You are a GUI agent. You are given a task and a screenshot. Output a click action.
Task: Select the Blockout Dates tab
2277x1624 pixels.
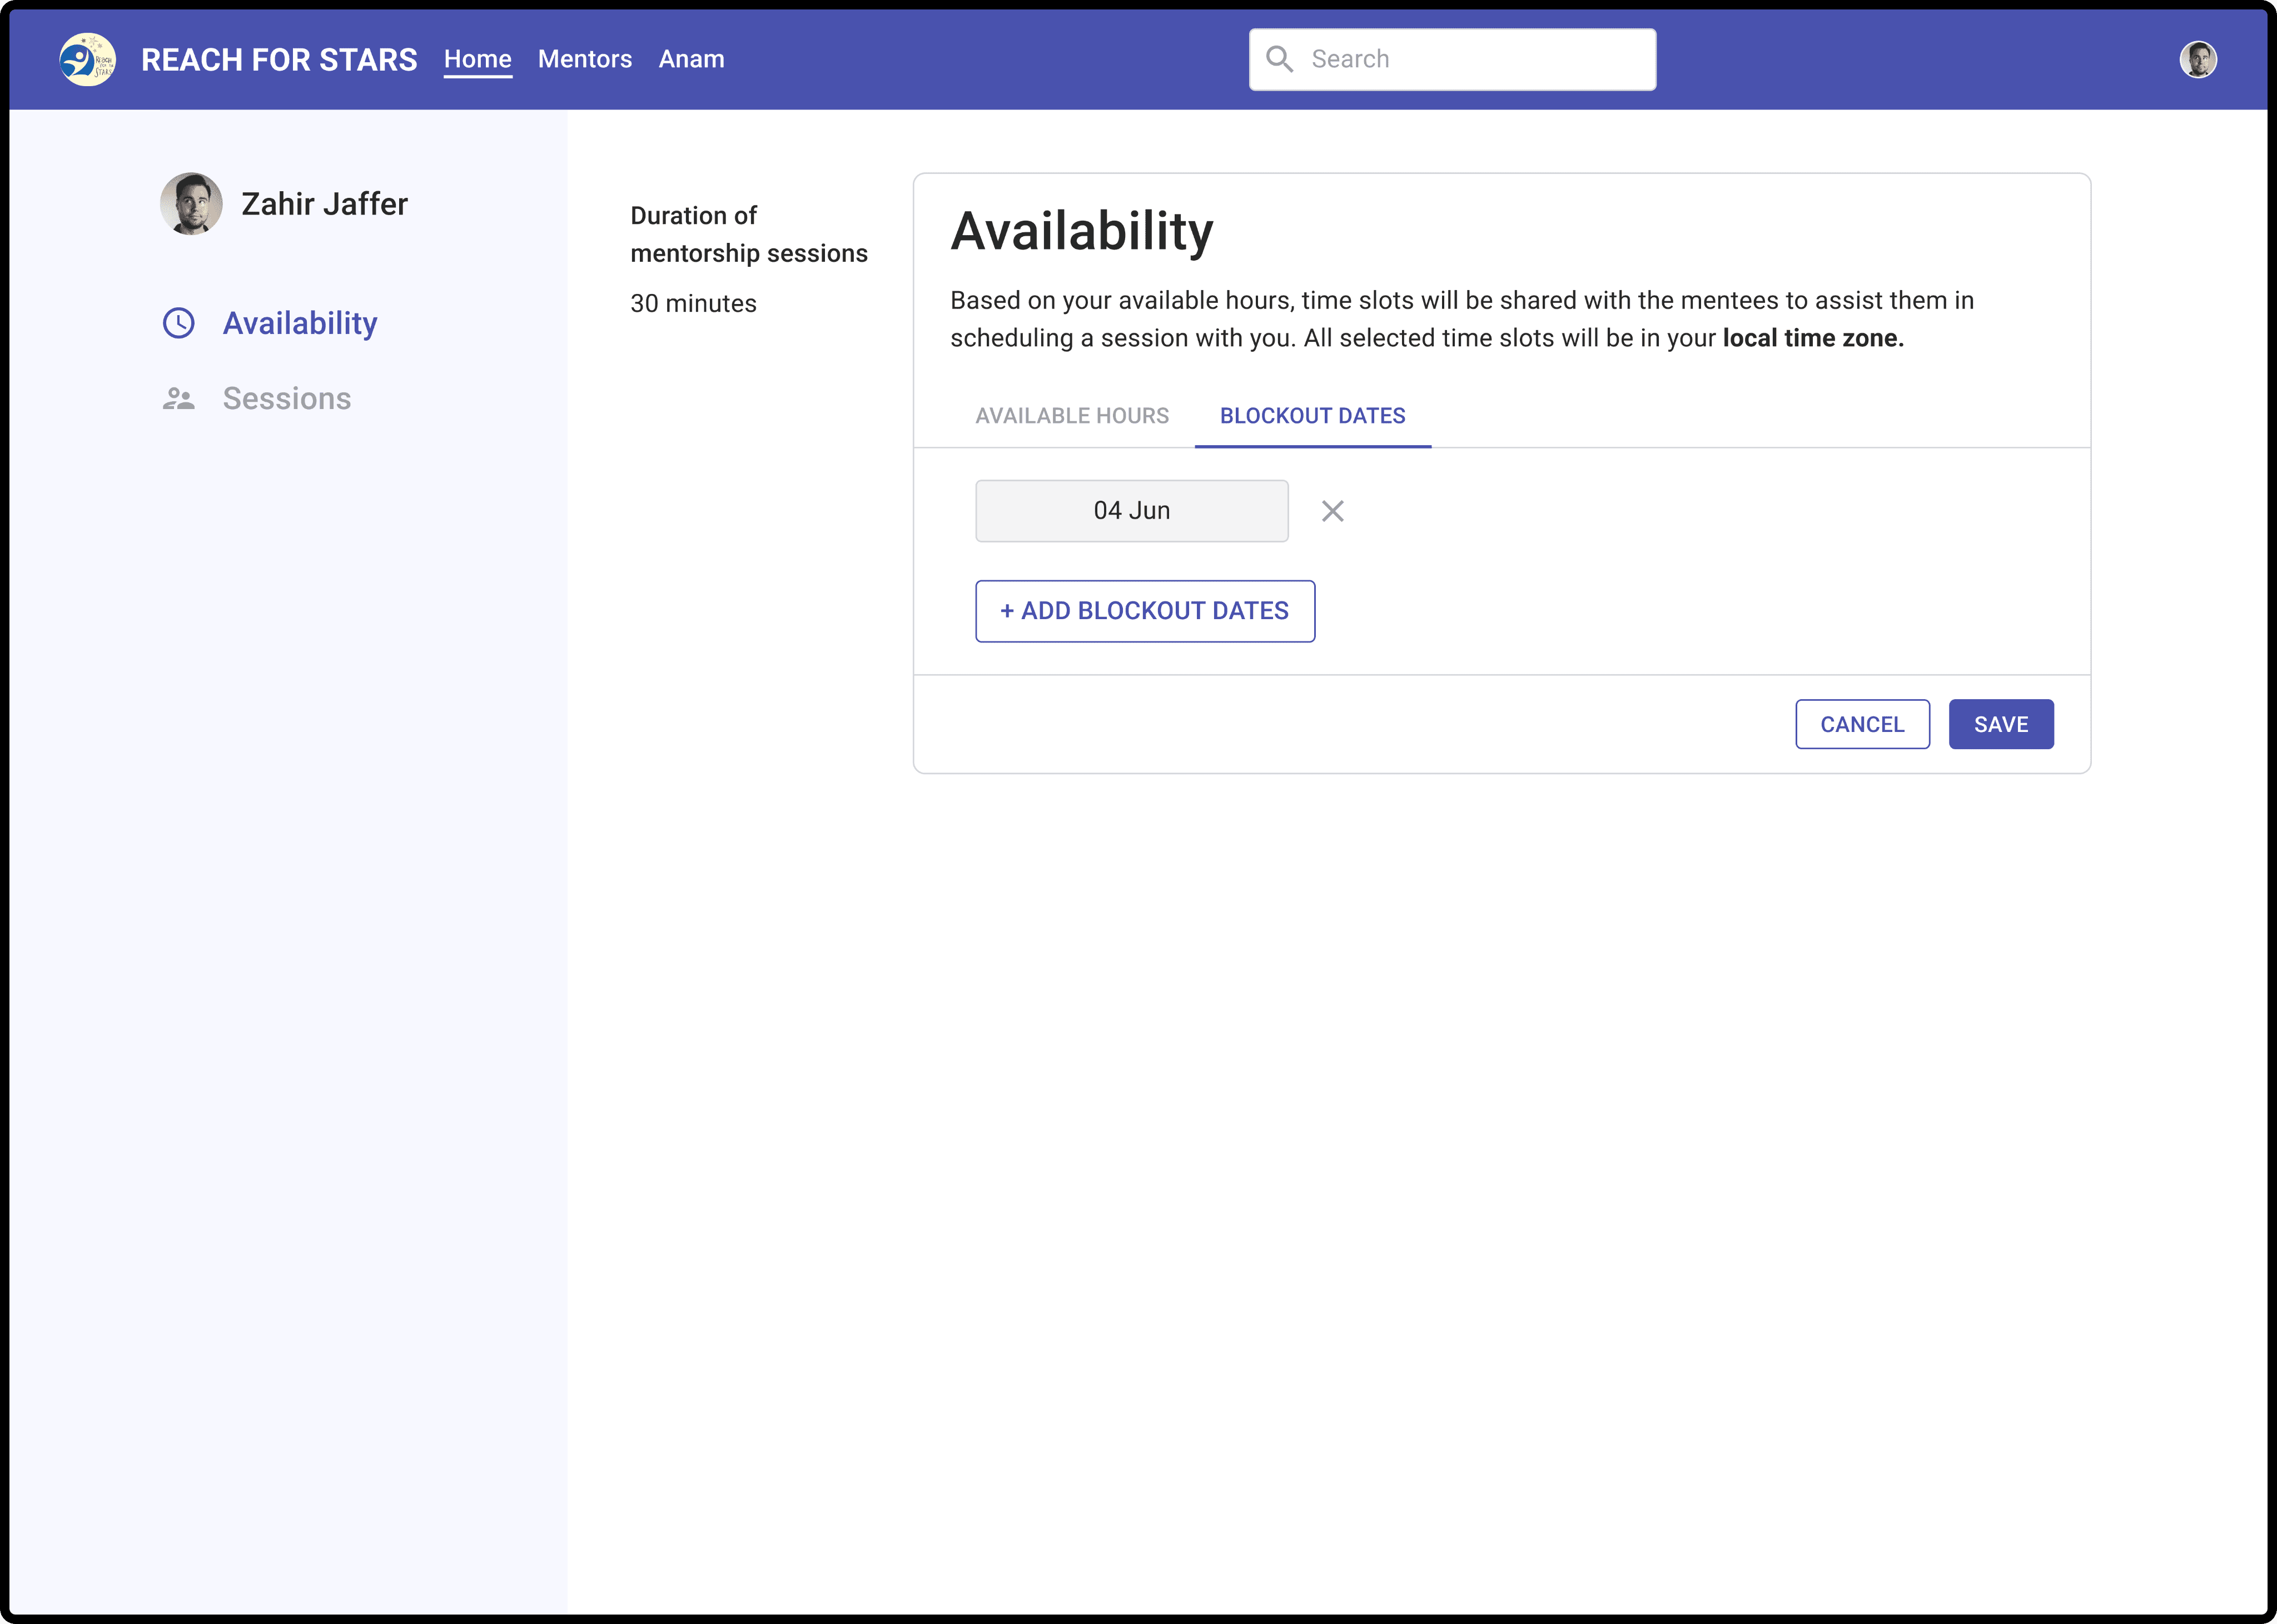pyautogui.click(x=1312, y=416)
